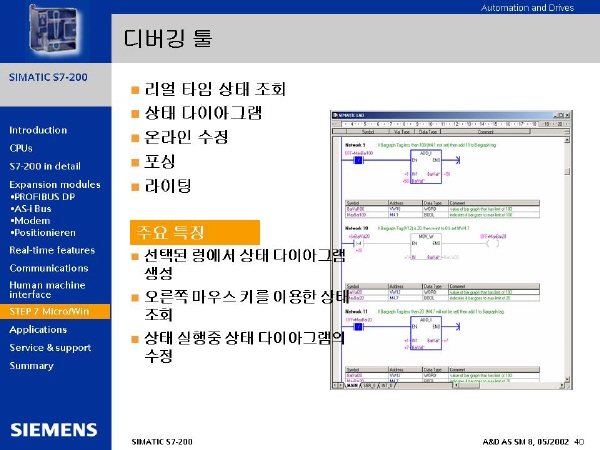
Task: Click the 리얼 타임 상태 조회 bullet
Action: pos(215,89)
